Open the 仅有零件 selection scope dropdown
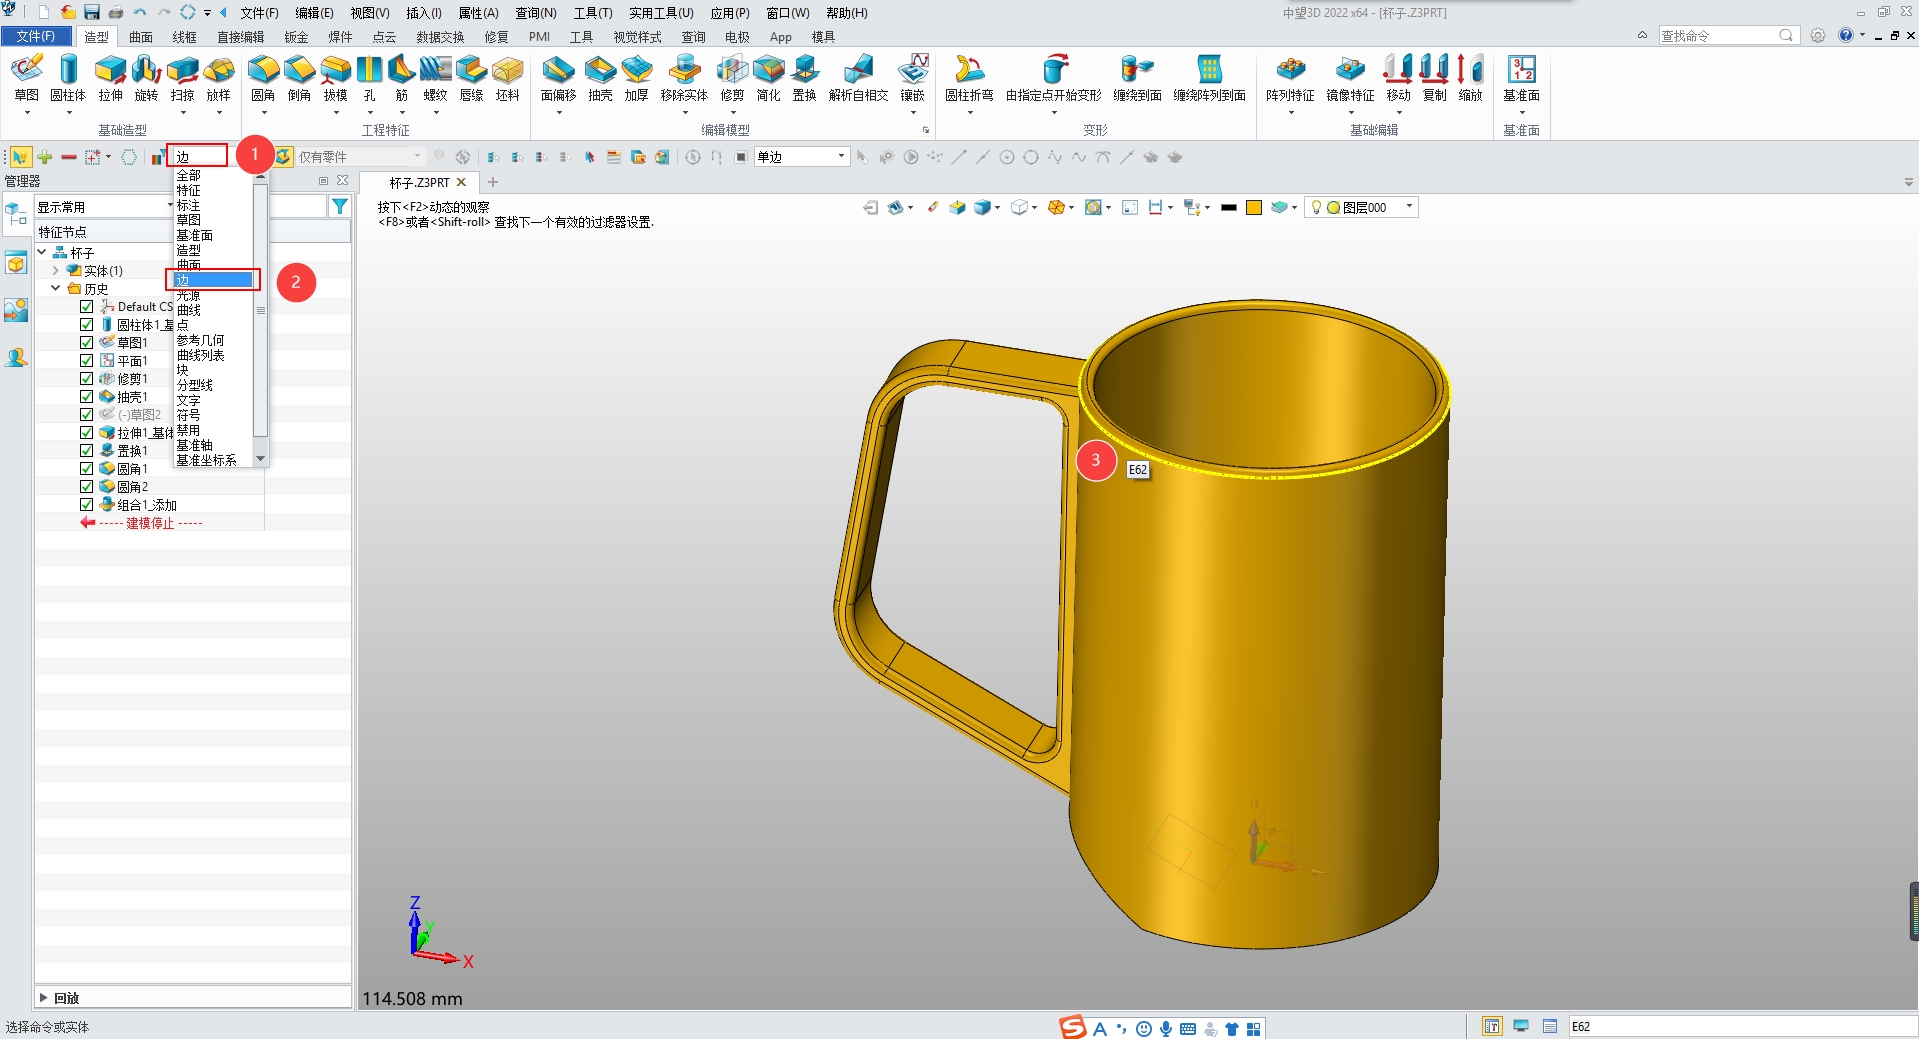 [x=418, y=156]
